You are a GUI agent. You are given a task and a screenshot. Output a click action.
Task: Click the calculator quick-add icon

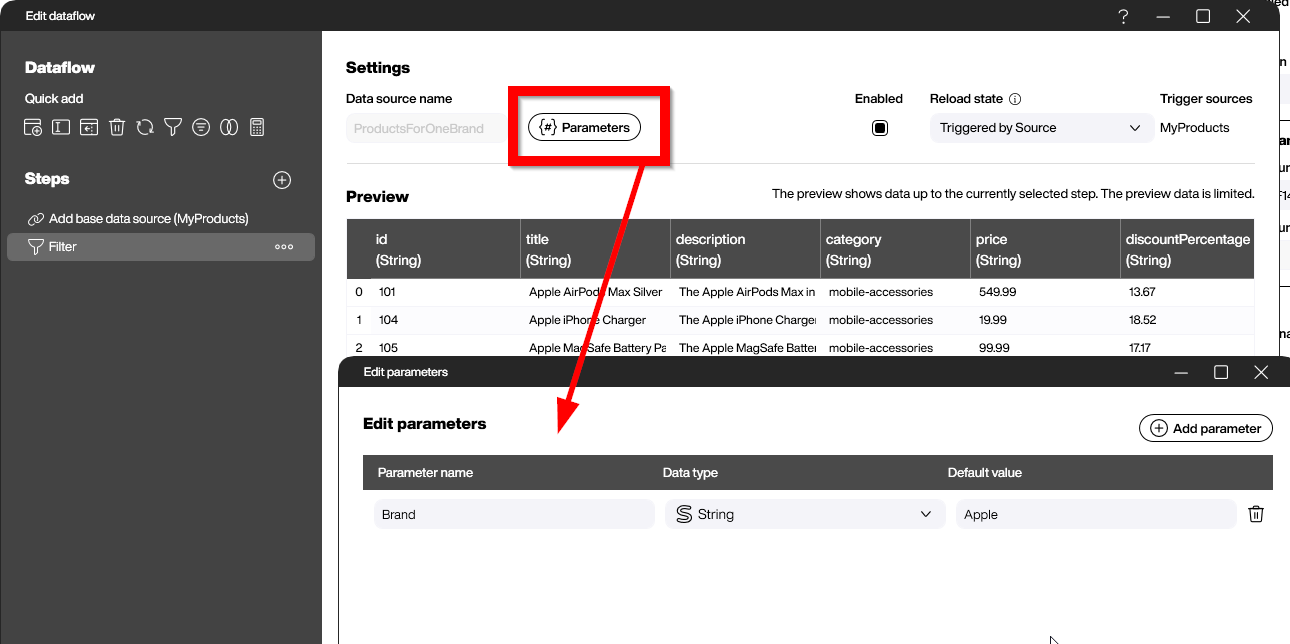(257, 127)
